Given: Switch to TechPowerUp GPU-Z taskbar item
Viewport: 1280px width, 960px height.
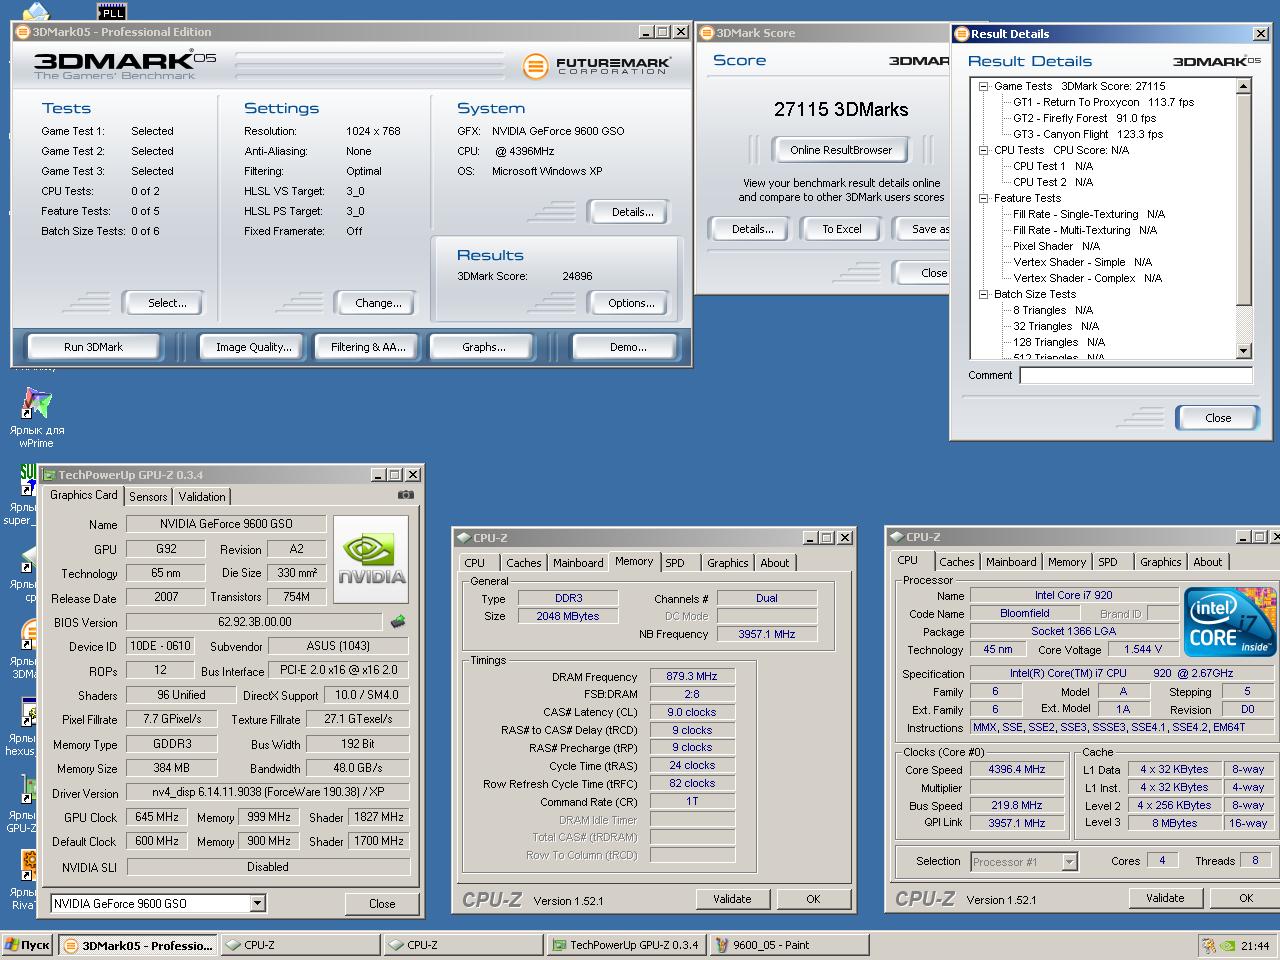Looking at the screenshot, I should click(626, 945).
